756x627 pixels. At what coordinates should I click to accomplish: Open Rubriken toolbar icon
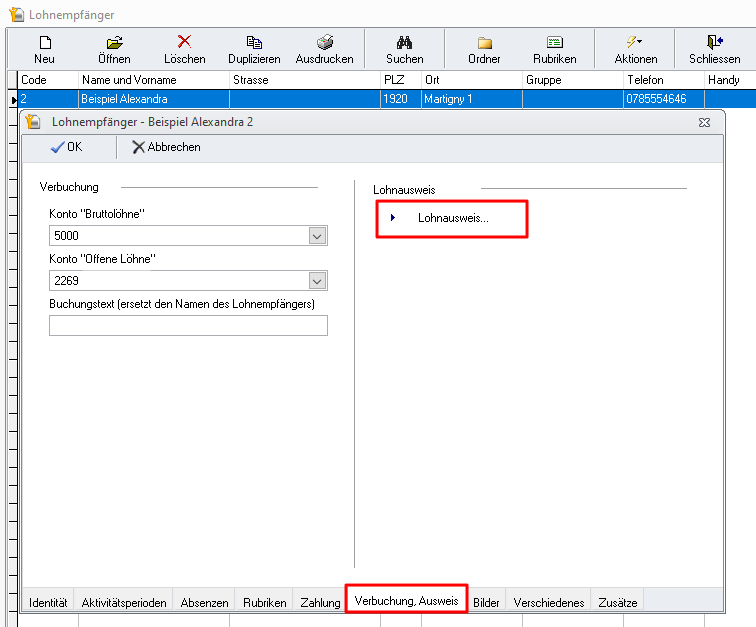tap(554, 43)
